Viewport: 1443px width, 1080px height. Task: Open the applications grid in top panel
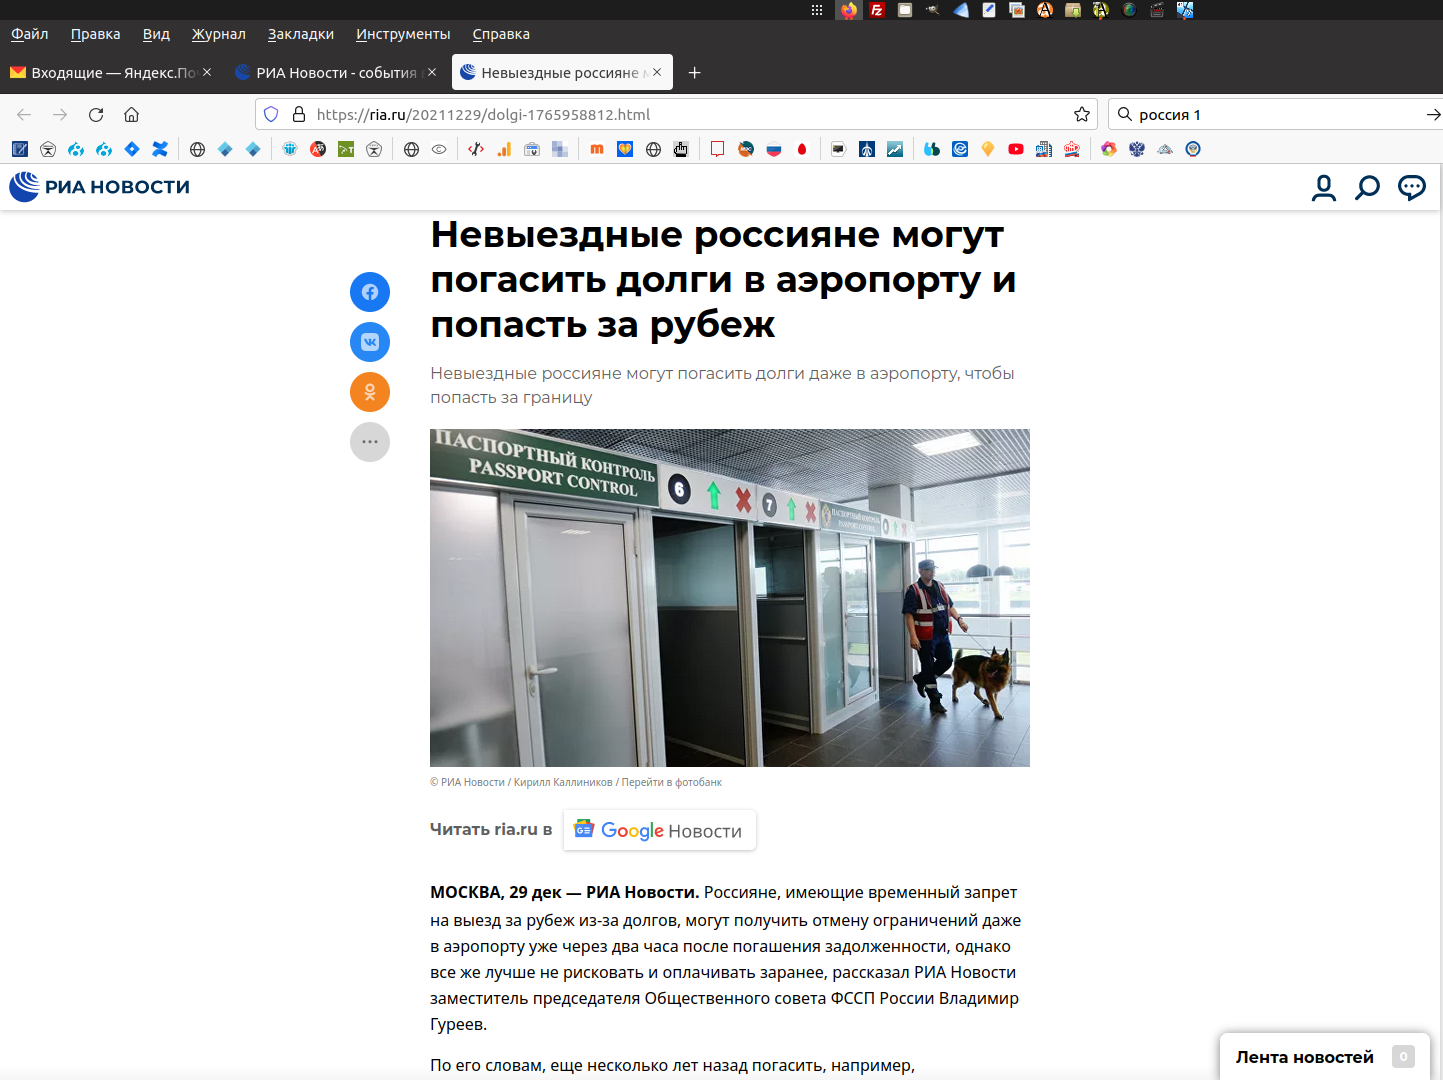(x=817, y=10)
